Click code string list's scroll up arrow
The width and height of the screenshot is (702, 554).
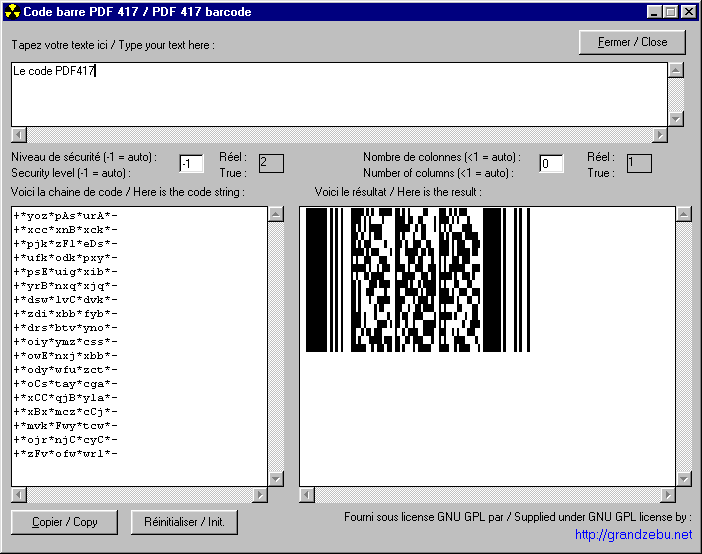(x=275, y=214)
